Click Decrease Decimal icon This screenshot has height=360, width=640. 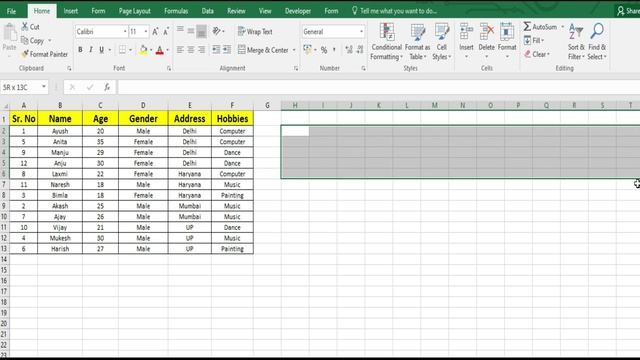click(x=360, y=50)
